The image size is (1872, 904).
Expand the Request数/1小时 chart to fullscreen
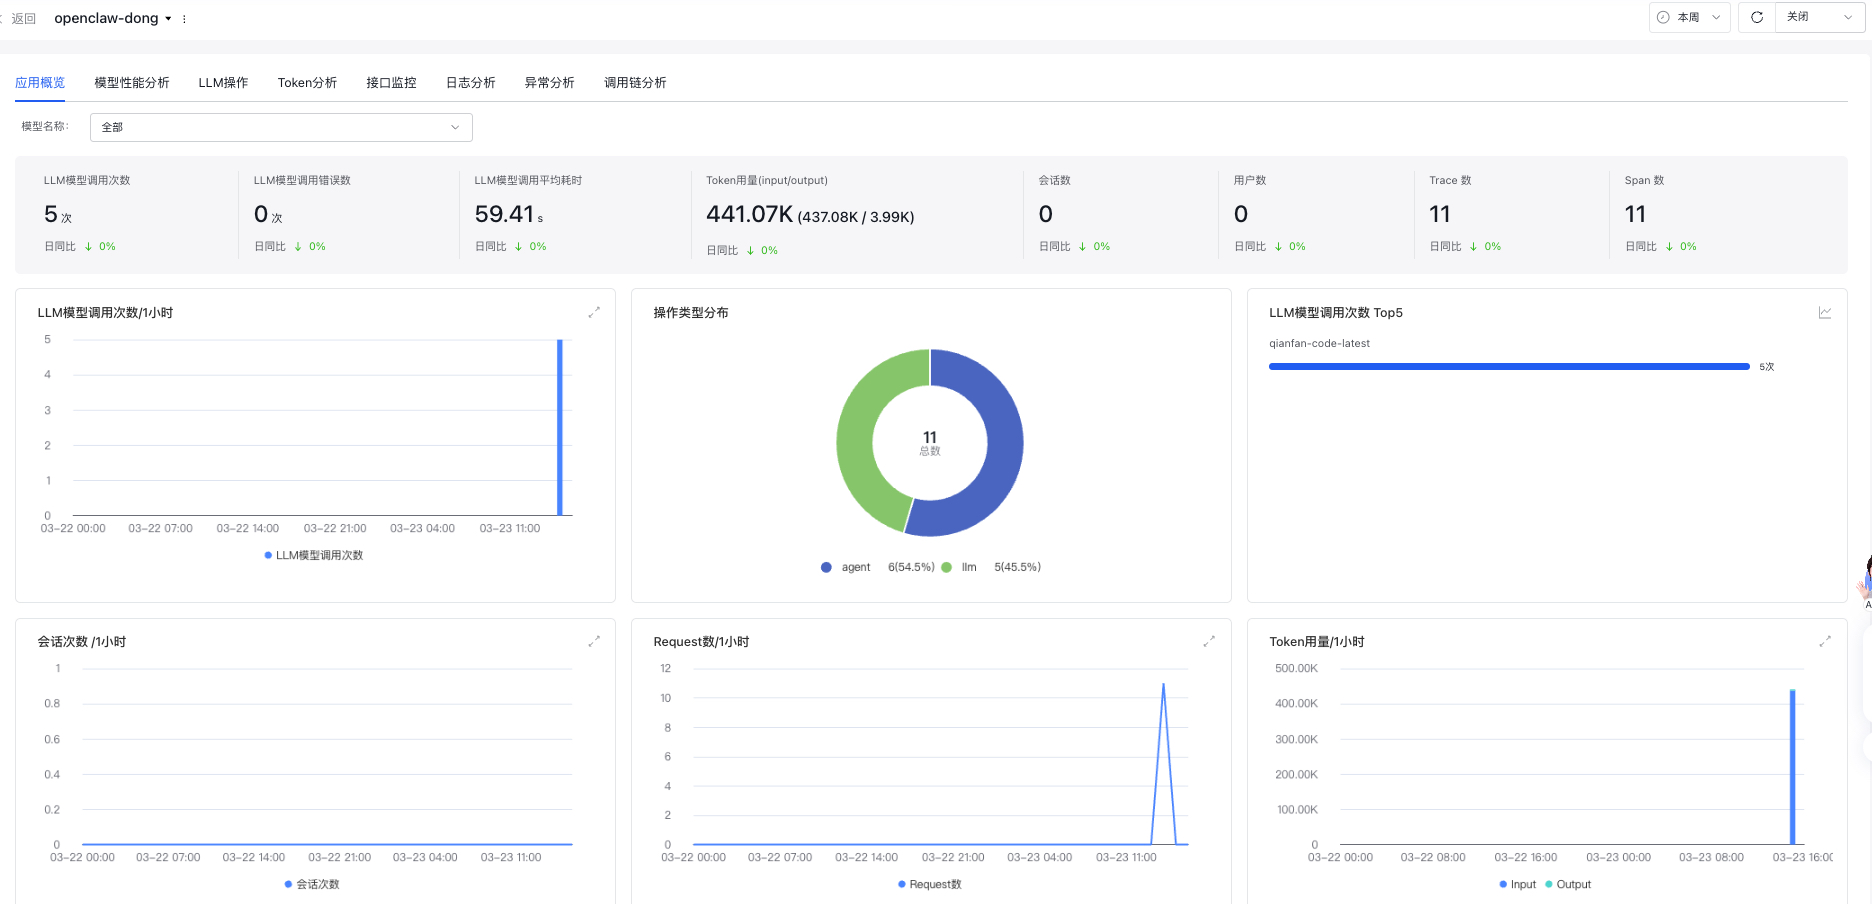point(1209,641)
